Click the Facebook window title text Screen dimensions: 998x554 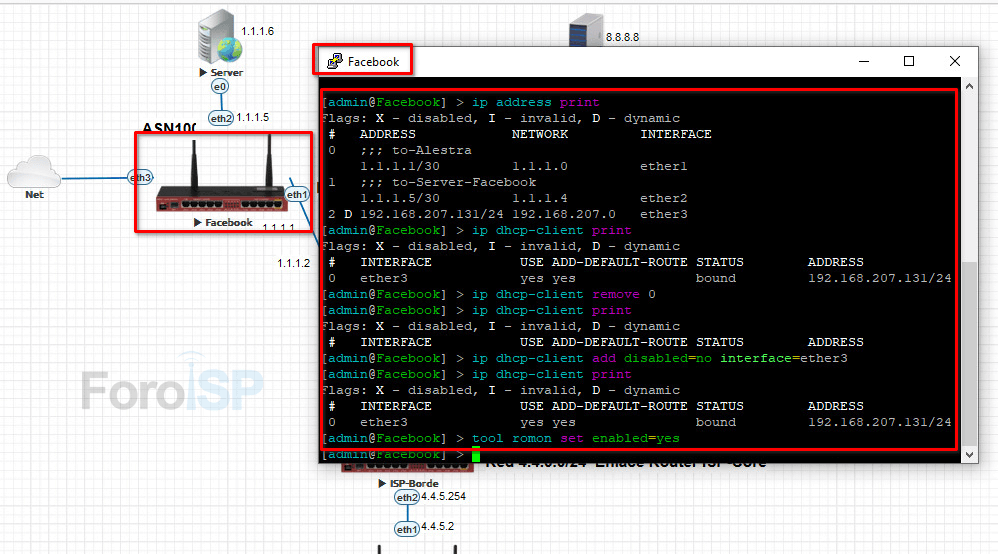click(374, 62)
